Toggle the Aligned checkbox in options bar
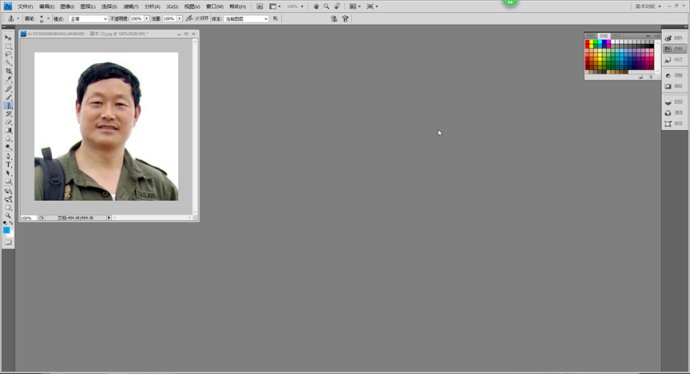This screenshot has width=690, height=374. pos(198,18)
